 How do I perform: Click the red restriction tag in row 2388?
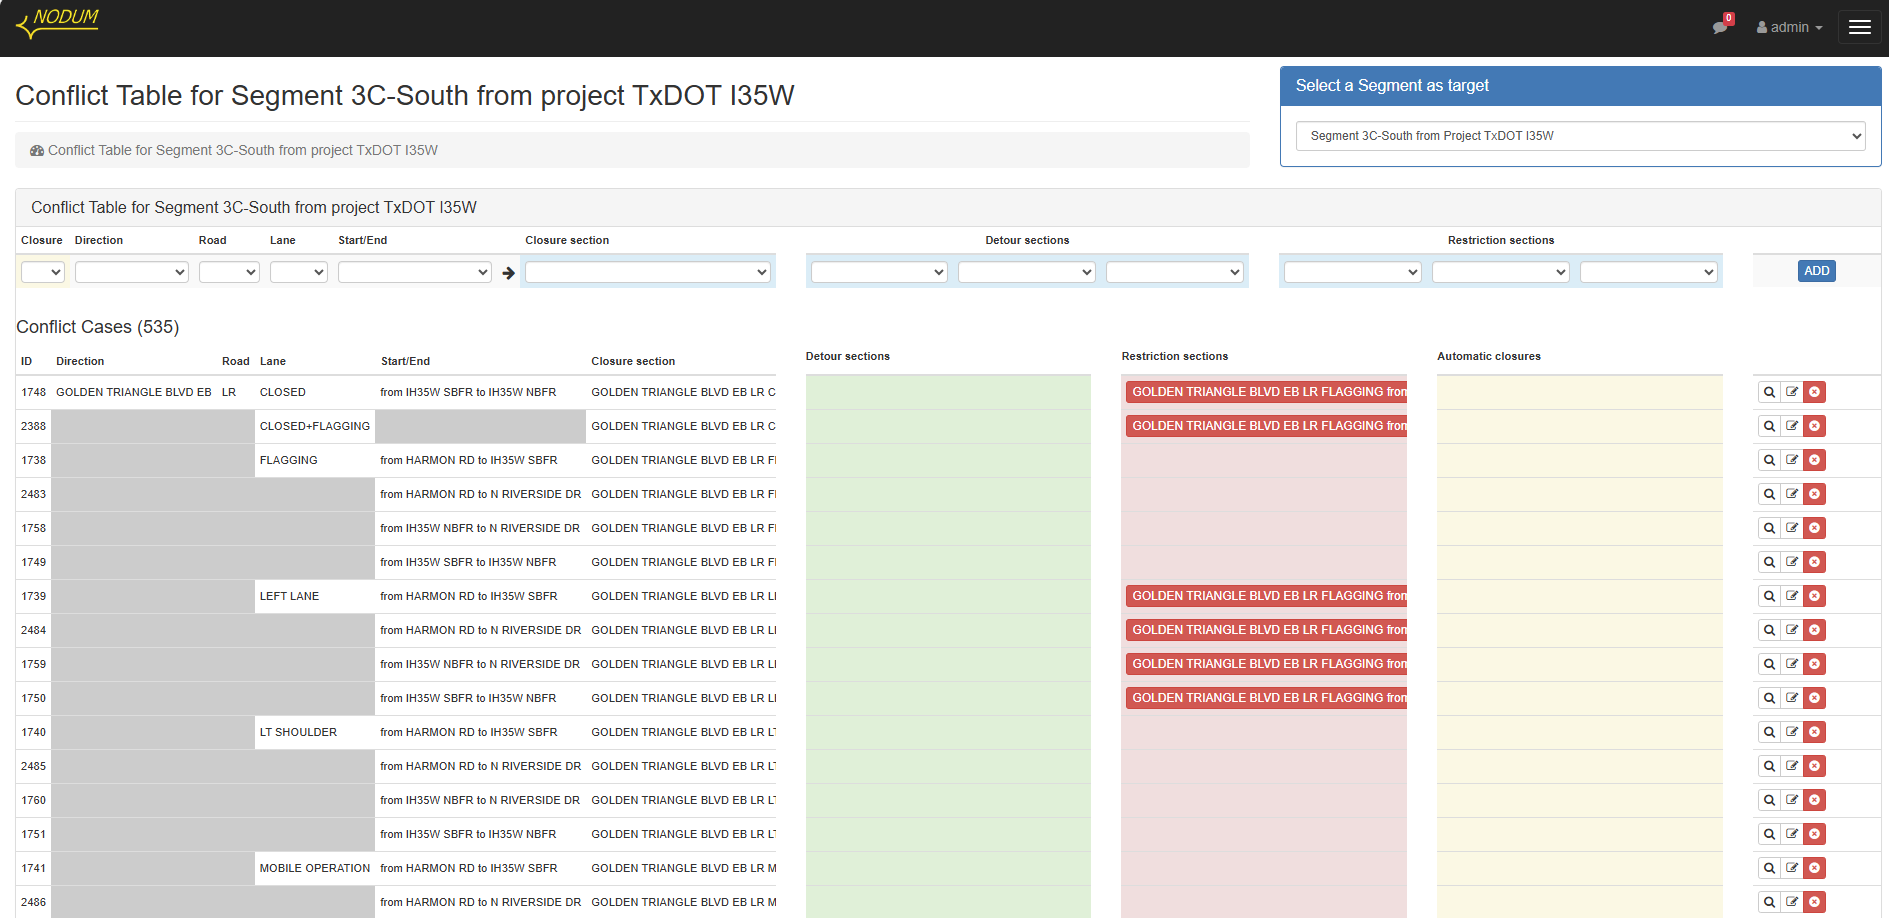pyautogui.click(x=1266, y=426)
